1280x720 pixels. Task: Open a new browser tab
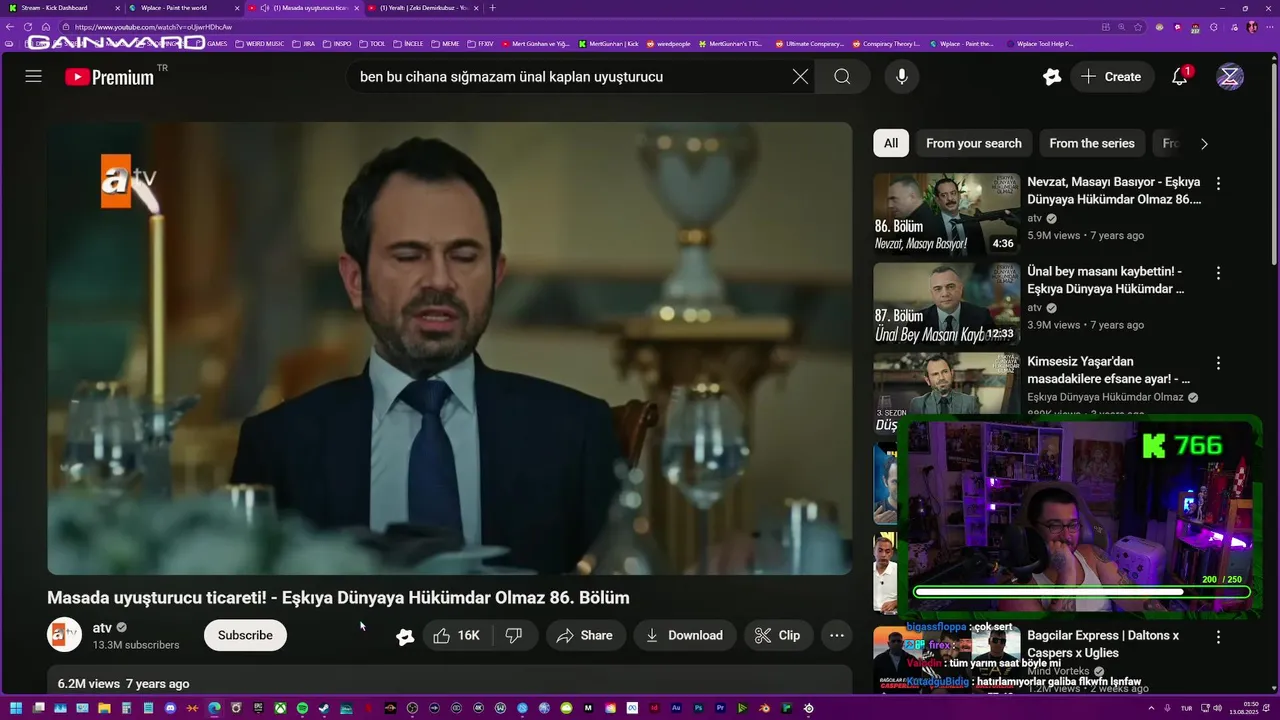click(492, 8)
